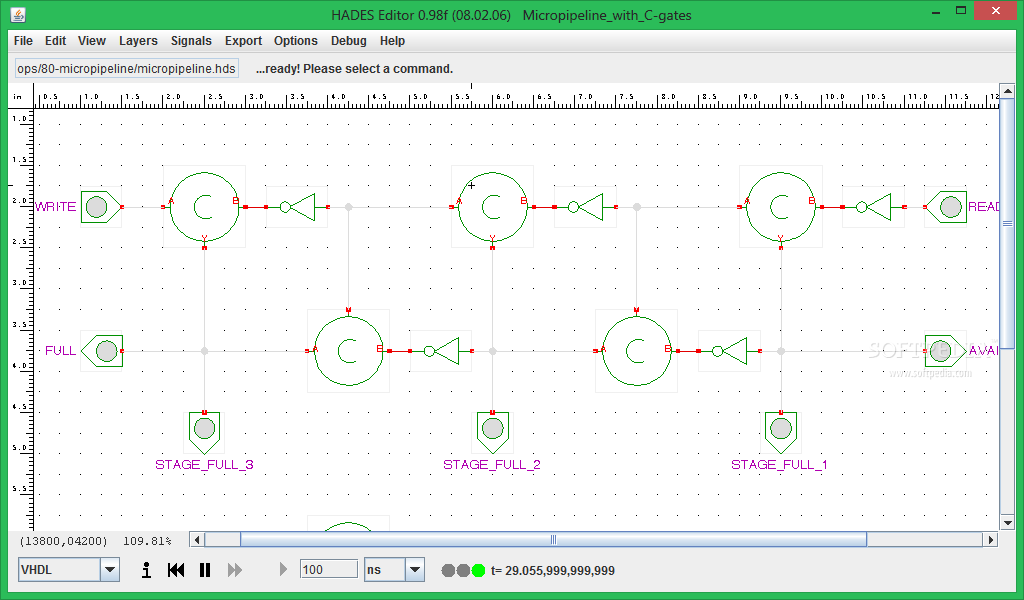Select the inverter after the top-middle C-gate
The height and width of the screenshot is (600, 1024).
pos(585,207)
